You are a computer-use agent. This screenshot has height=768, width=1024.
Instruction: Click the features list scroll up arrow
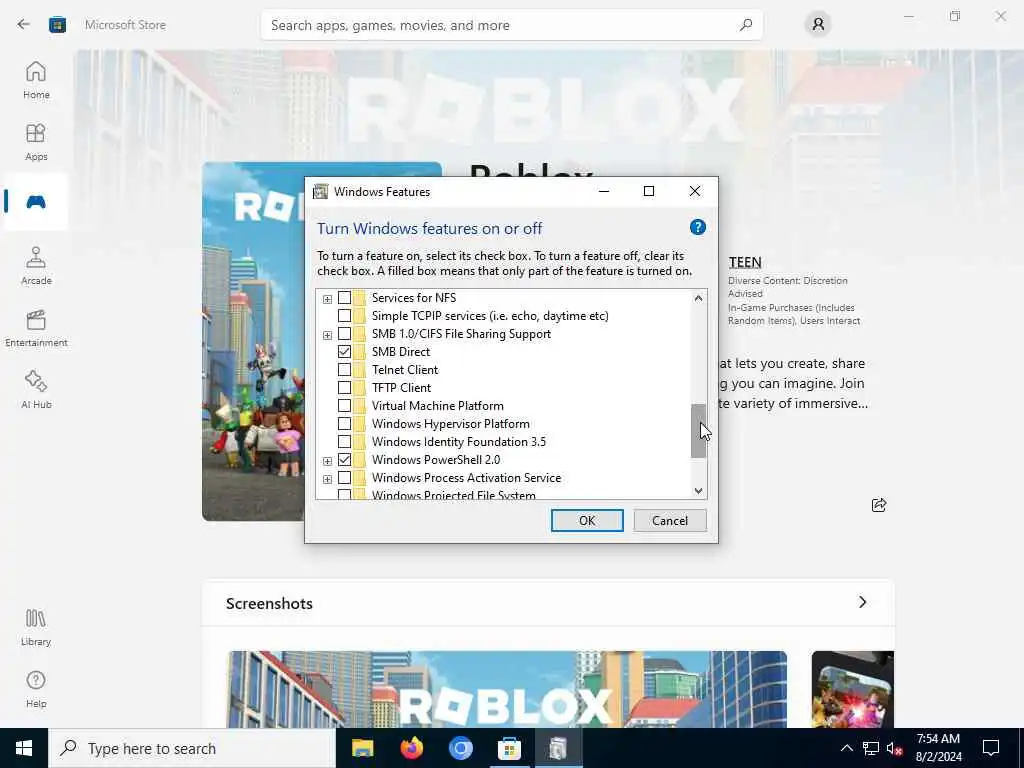[x=698, y=298]
